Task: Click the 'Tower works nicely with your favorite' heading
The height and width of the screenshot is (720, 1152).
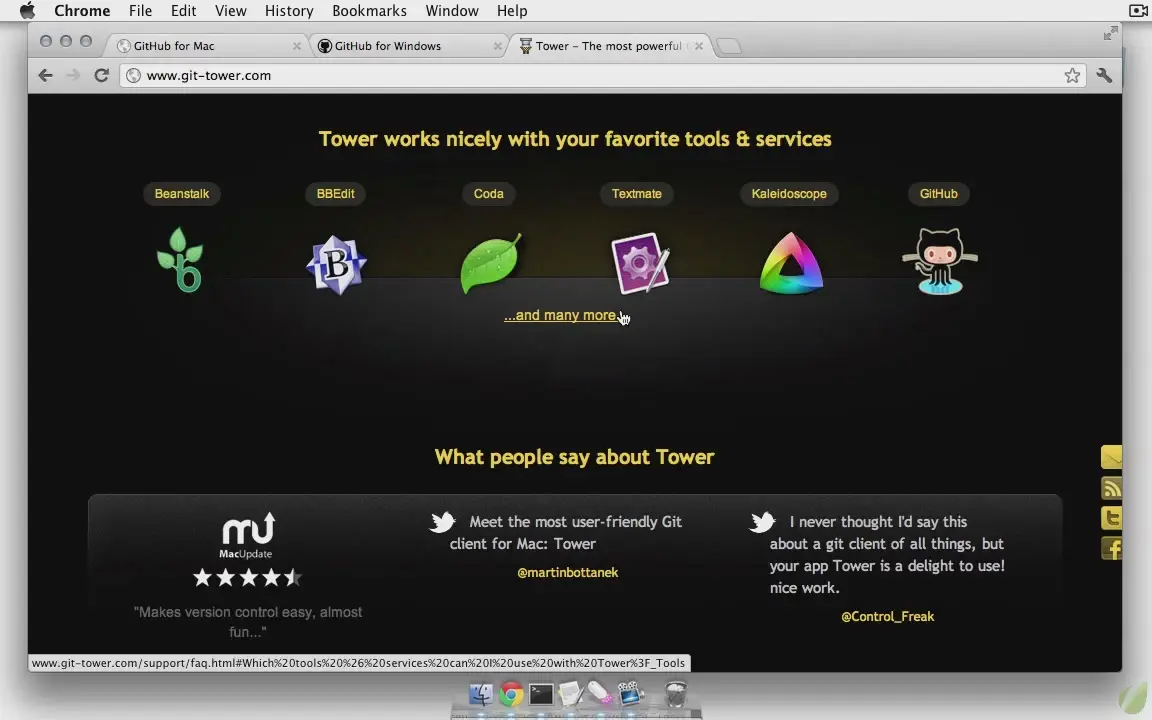Action: click(x=575, y=139)
